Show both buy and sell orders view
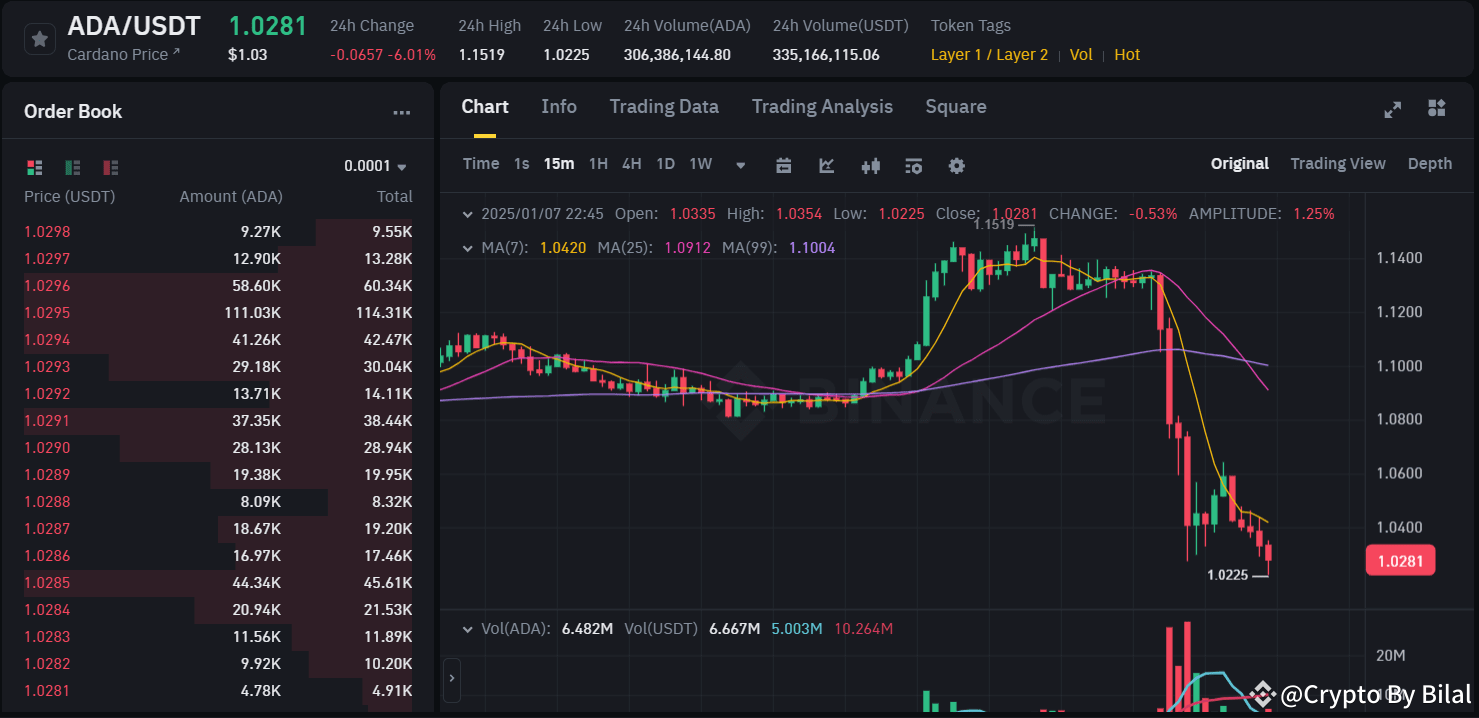 35,167
